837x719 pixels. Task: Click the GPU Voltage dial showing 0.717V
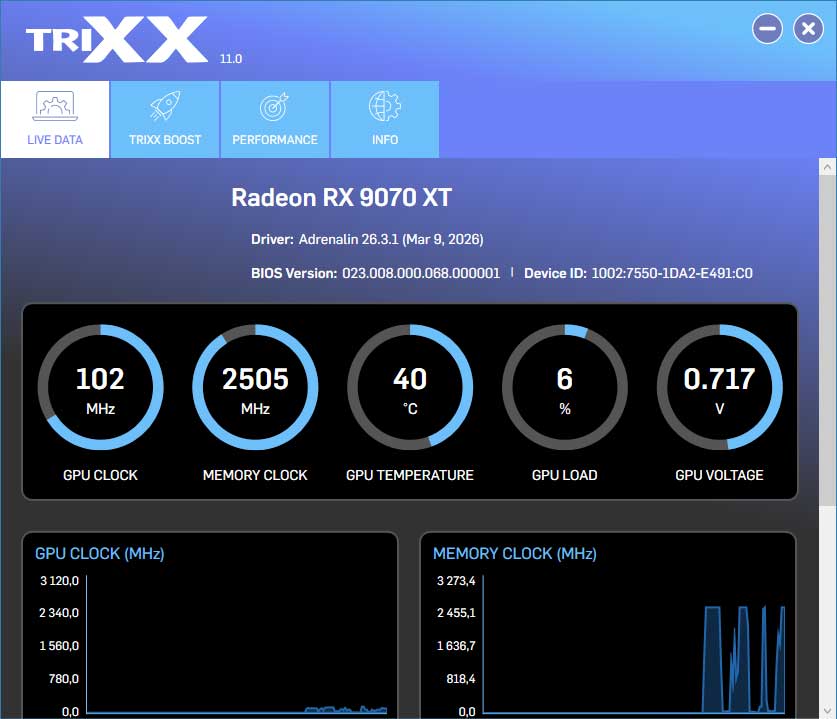click(719, 388)
